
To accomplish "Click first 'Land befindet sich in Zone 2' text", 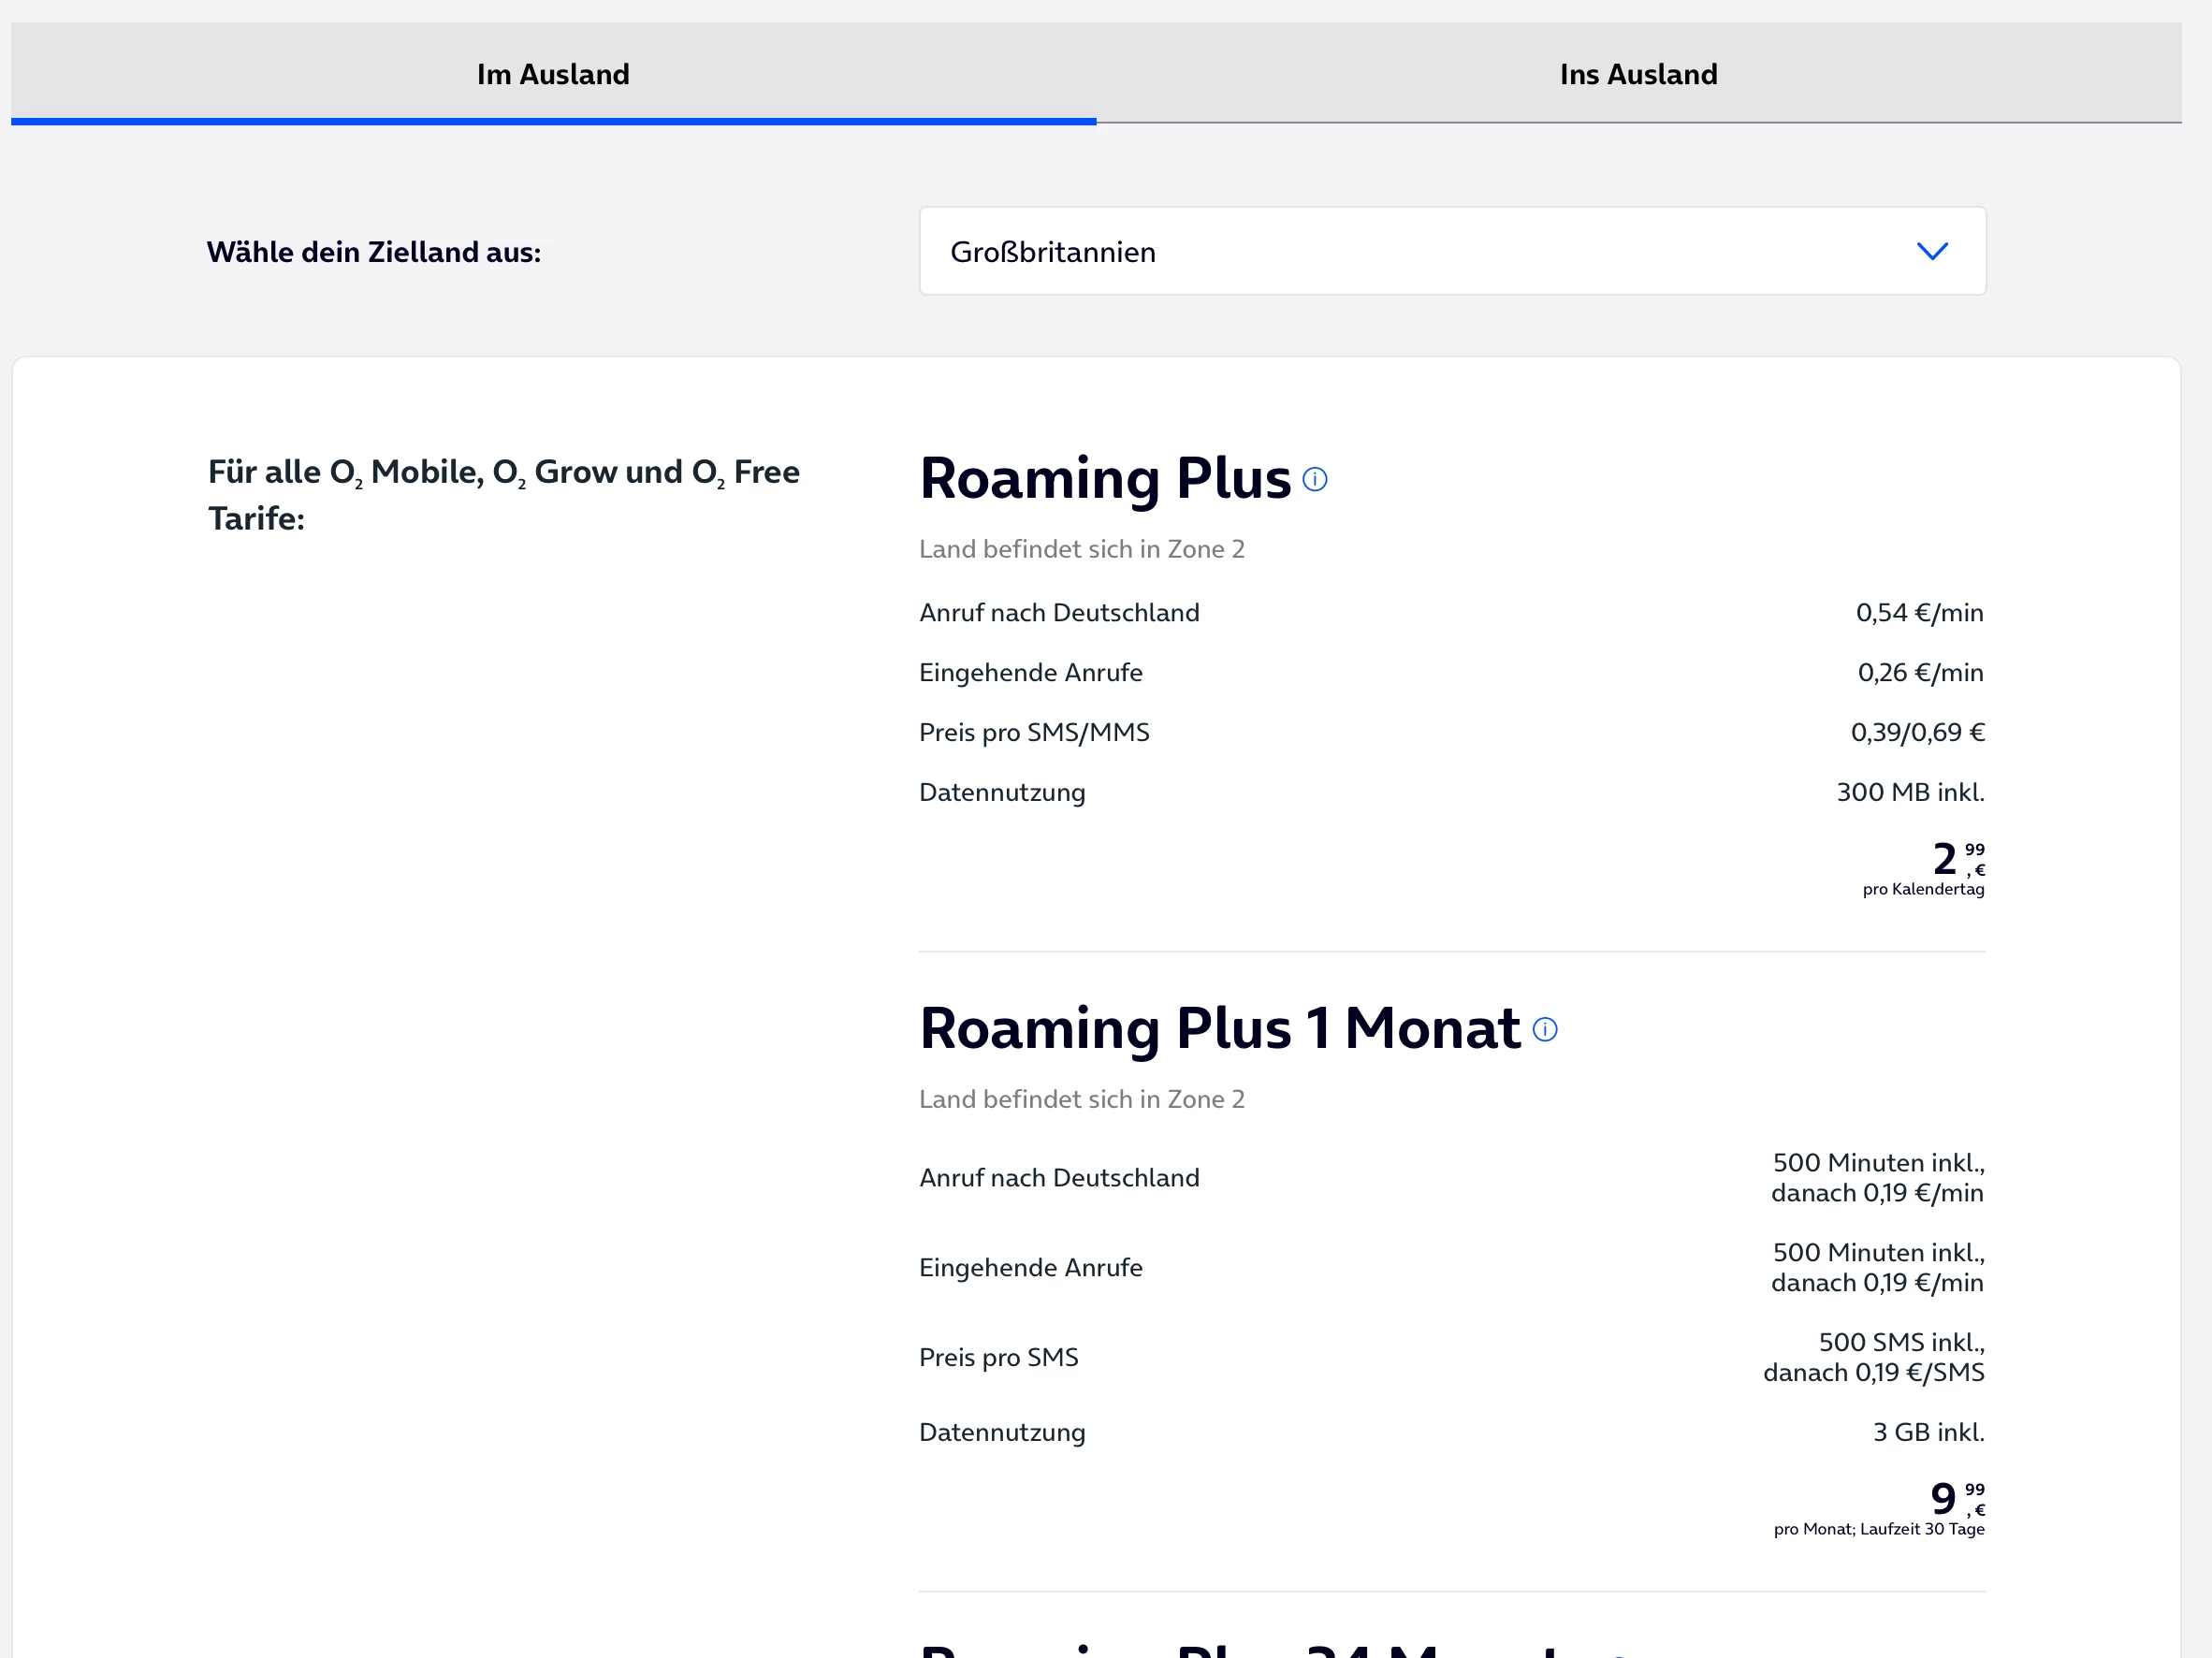I will tap(1081, 549).
